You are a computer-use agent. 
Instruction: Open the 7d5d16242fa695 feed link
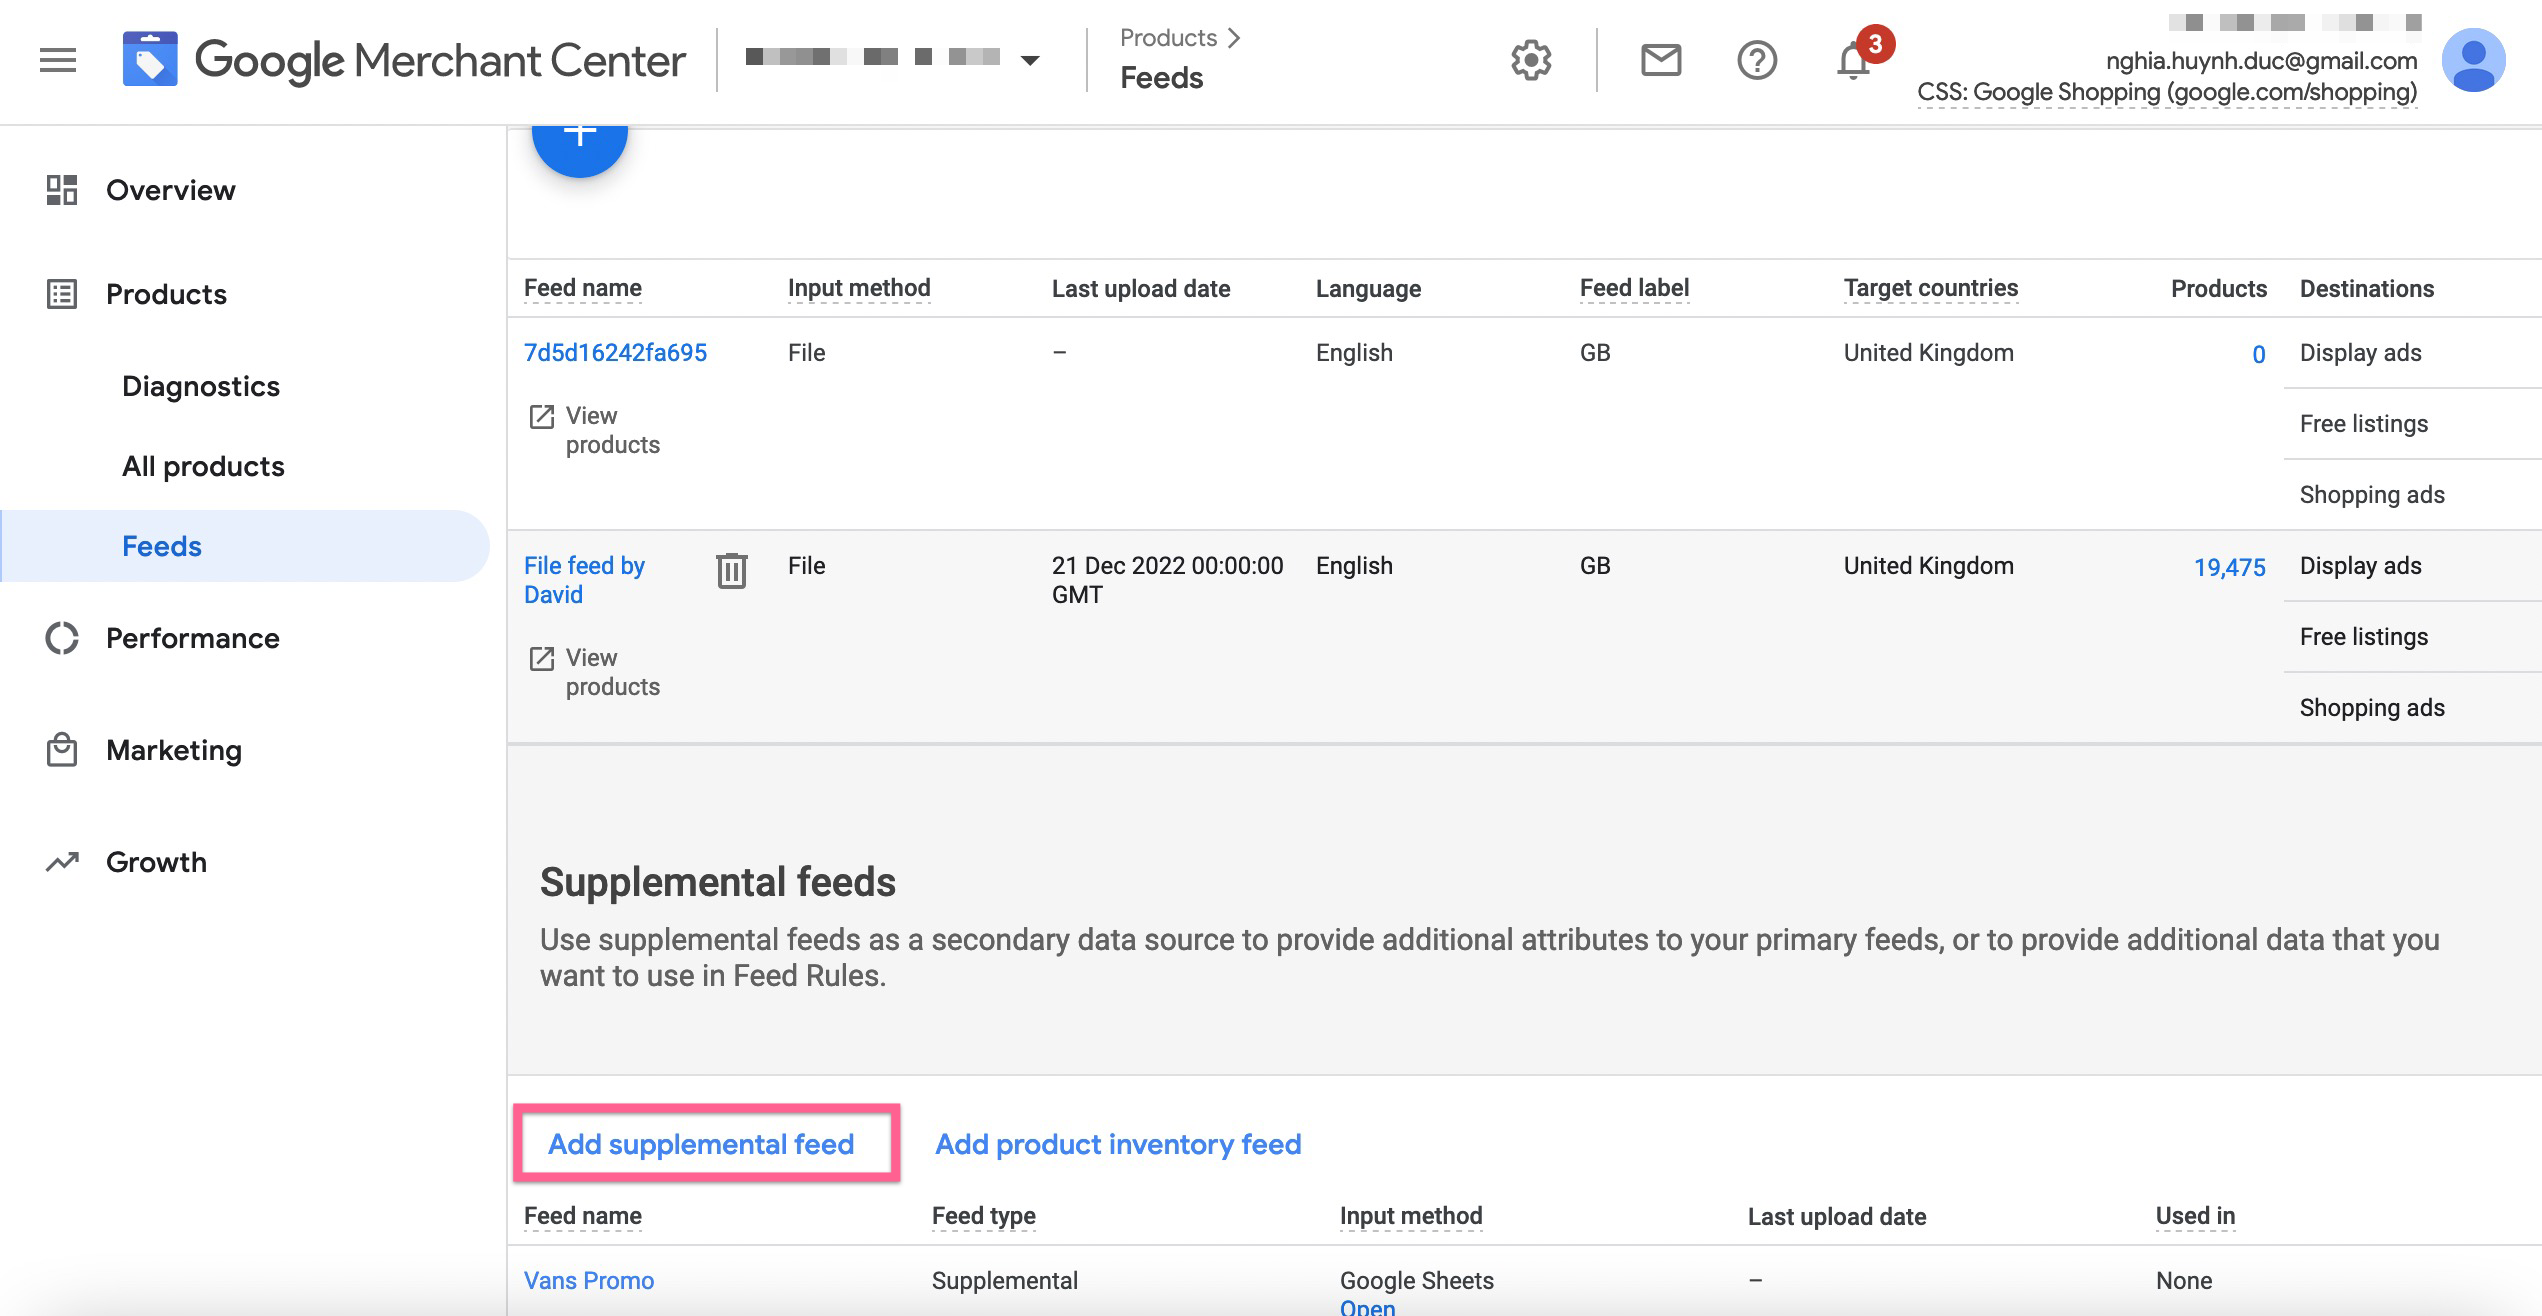[x=616, y=353]
